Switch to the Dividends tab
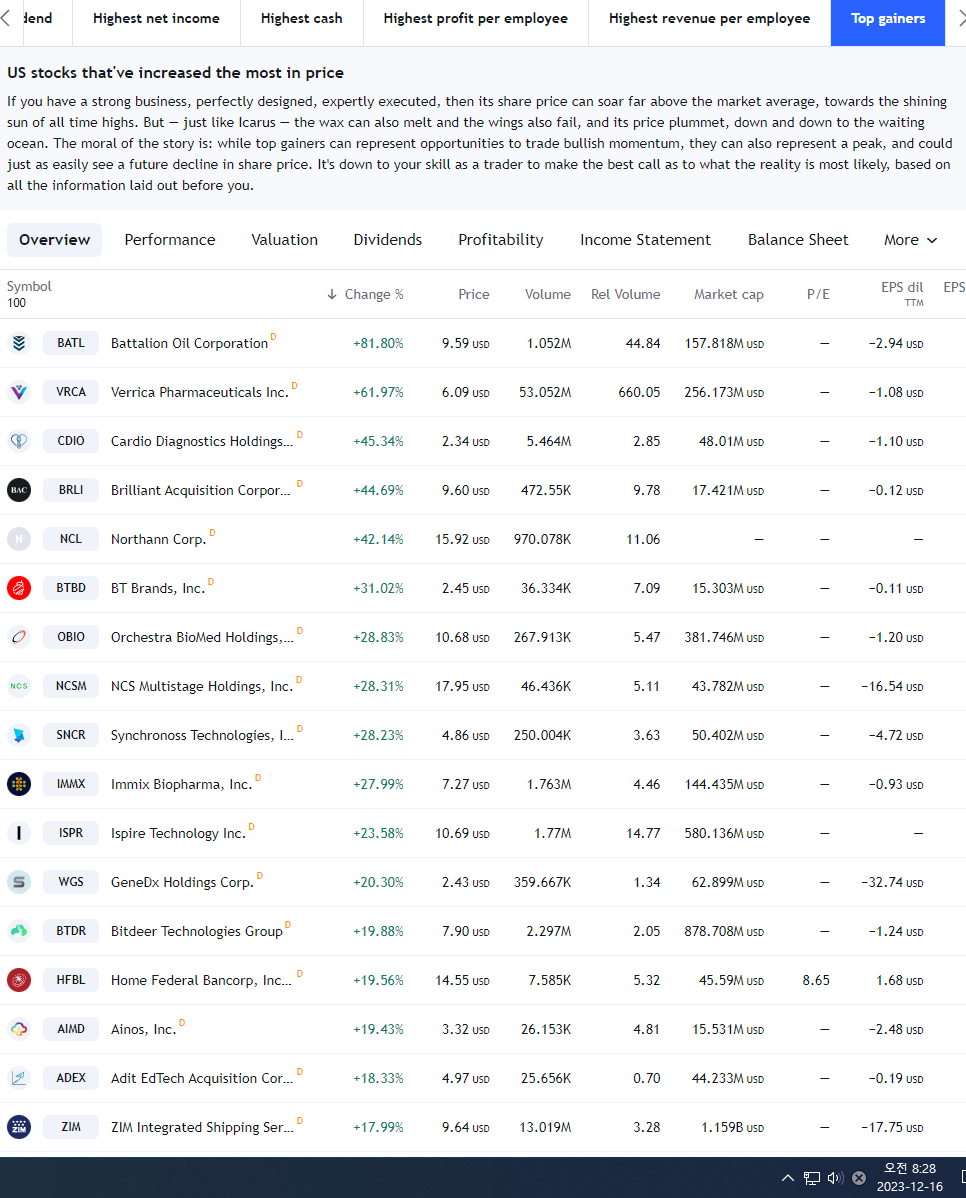The height and width of the screenshot is (1198, 966). (387, 240)
